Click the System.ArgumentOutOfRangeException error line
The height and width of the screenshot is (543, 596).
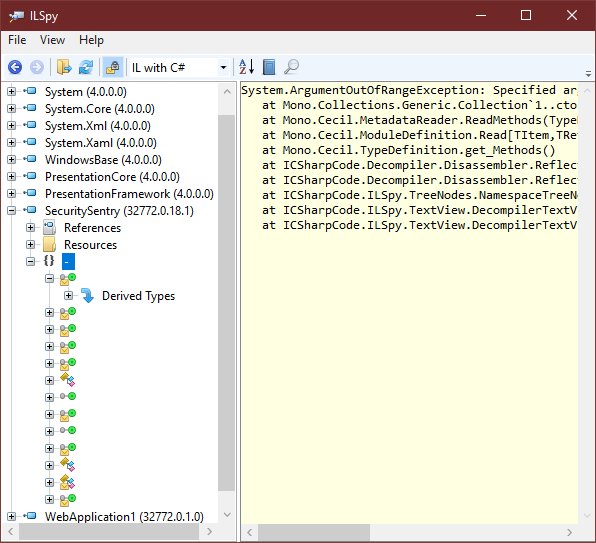[x=409, y=90]
